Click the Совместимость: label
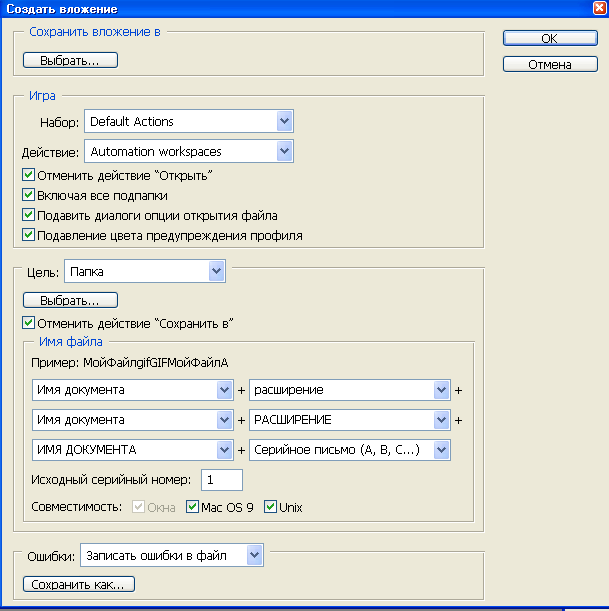This screenshot has height=611, width=609. [76, 507]
